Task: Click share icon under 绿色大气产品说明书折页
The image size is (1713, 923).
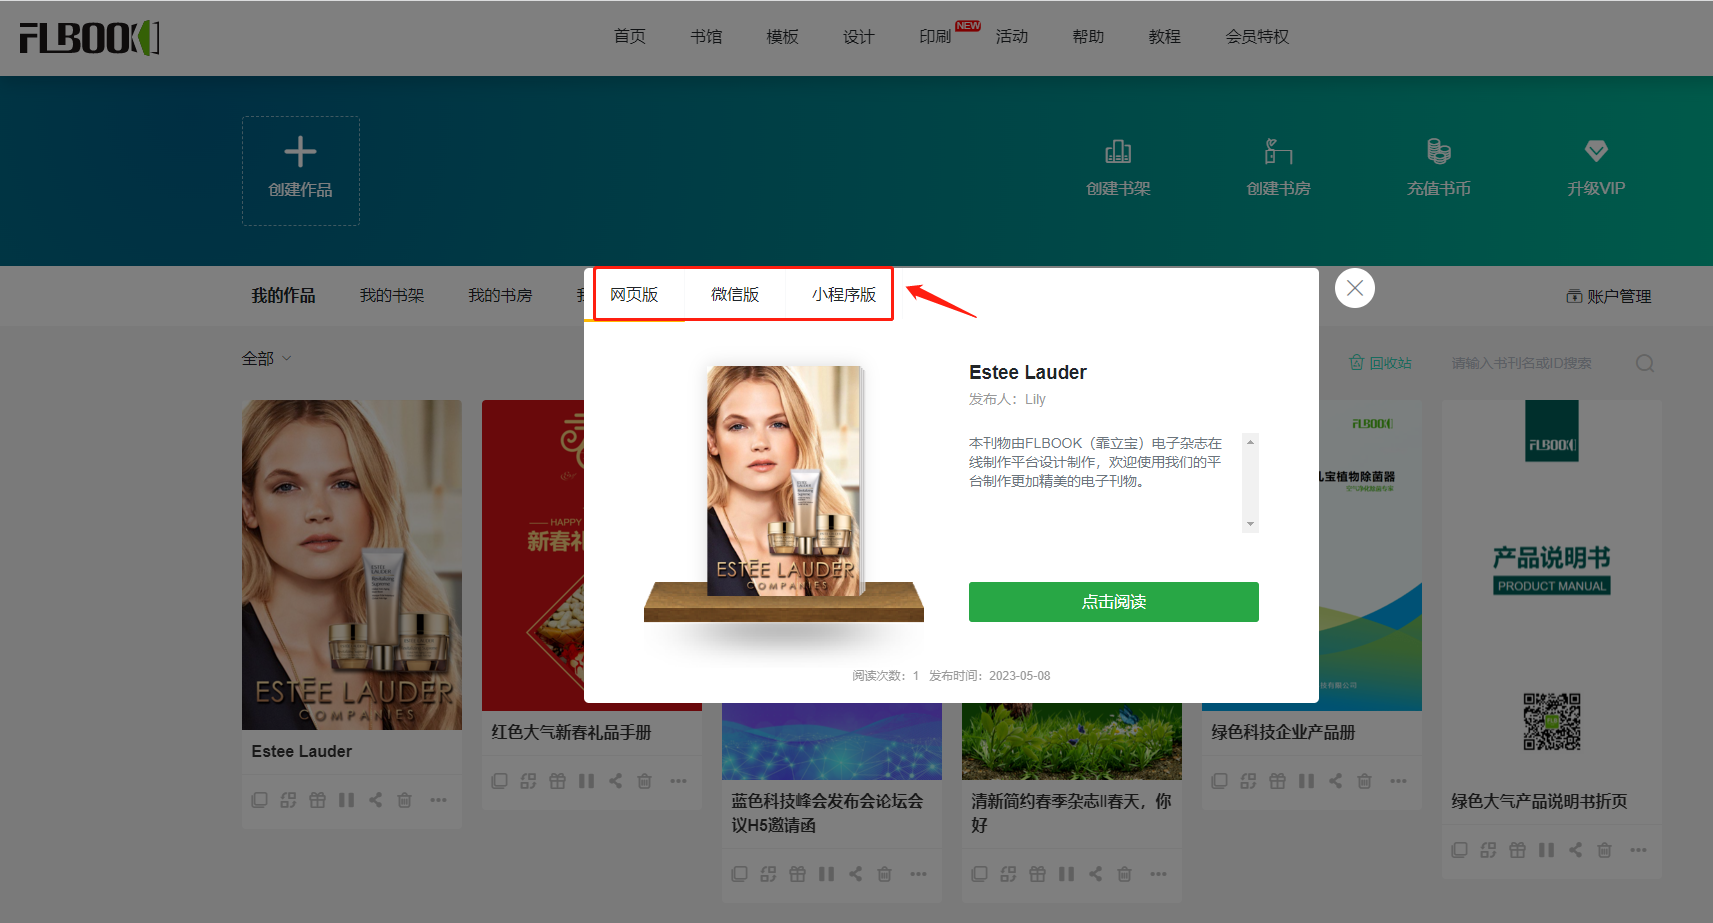Action: click(1575, 850)
